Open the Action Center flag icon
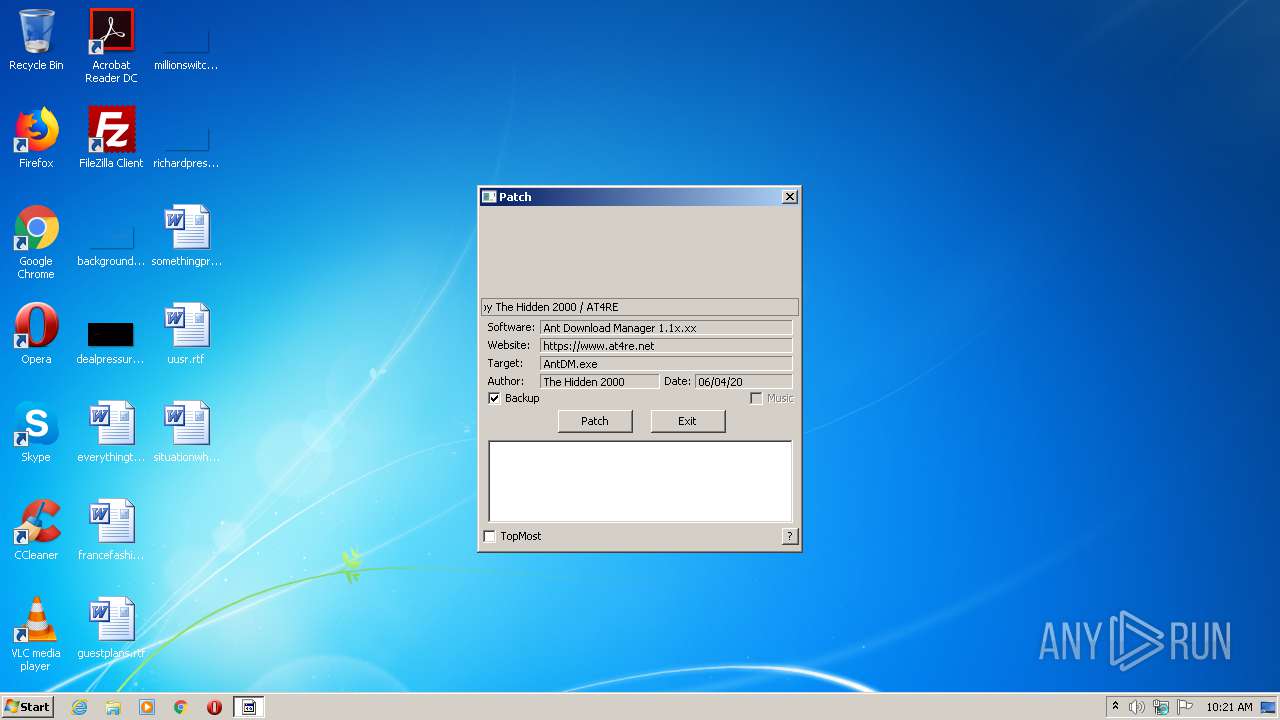Screen dimensions: 1280x720 tap(1185, 707)
